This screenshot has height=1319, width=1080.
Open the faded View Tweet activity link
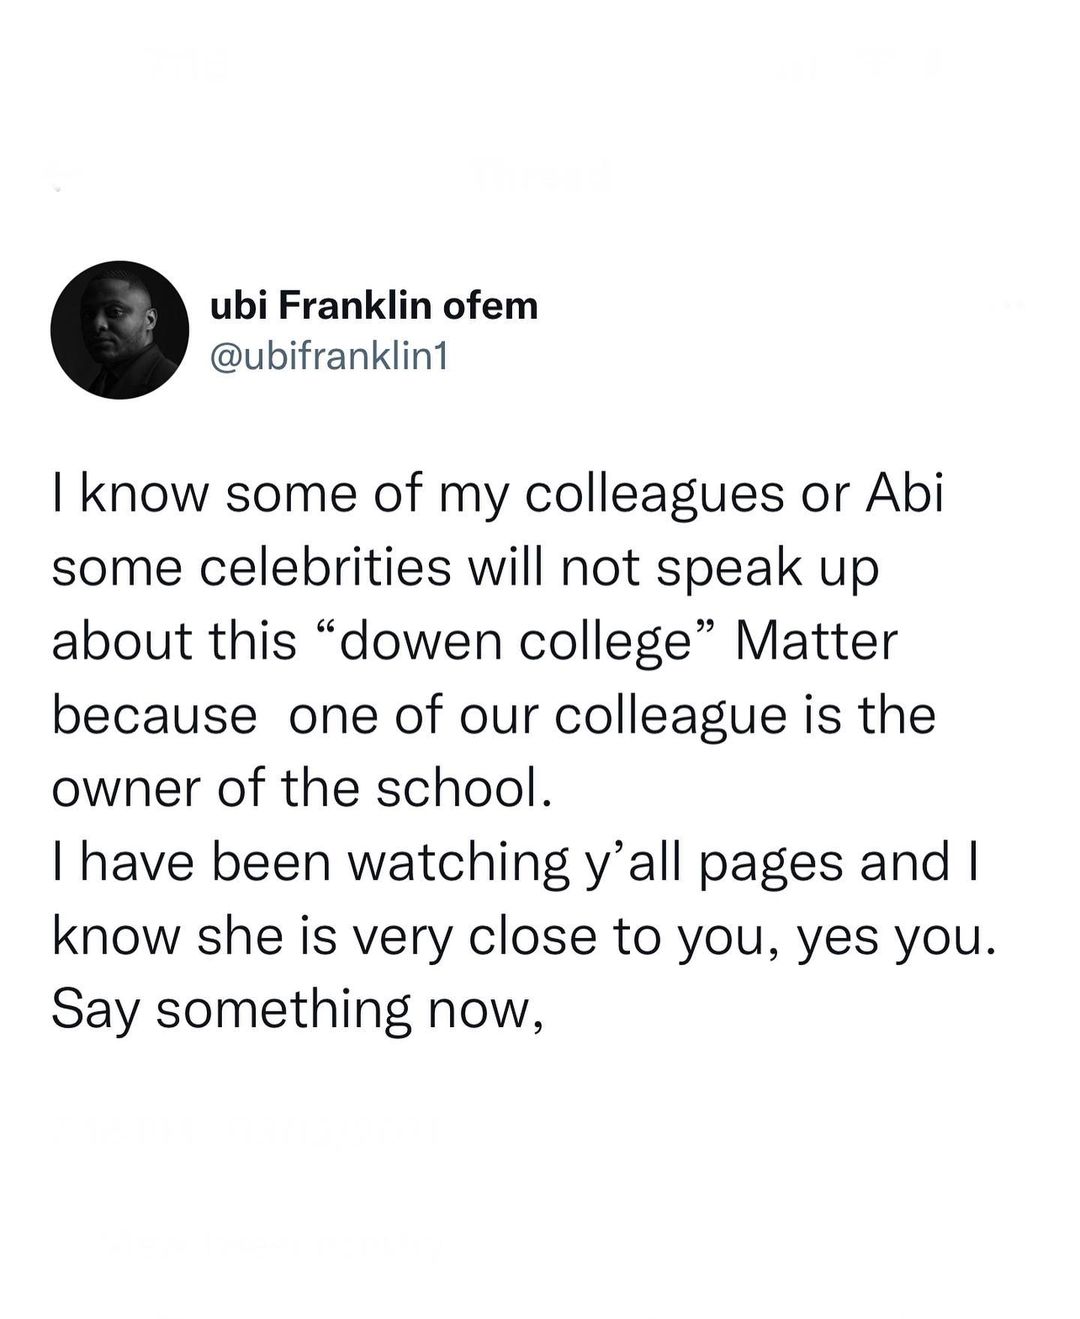[x=270, y=1245]
